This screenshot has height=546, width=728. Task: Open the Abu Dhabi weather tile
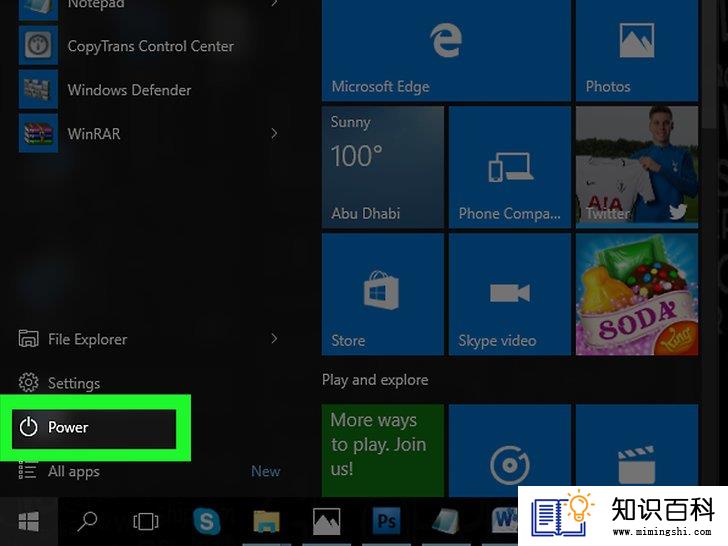tap(383, 167)
